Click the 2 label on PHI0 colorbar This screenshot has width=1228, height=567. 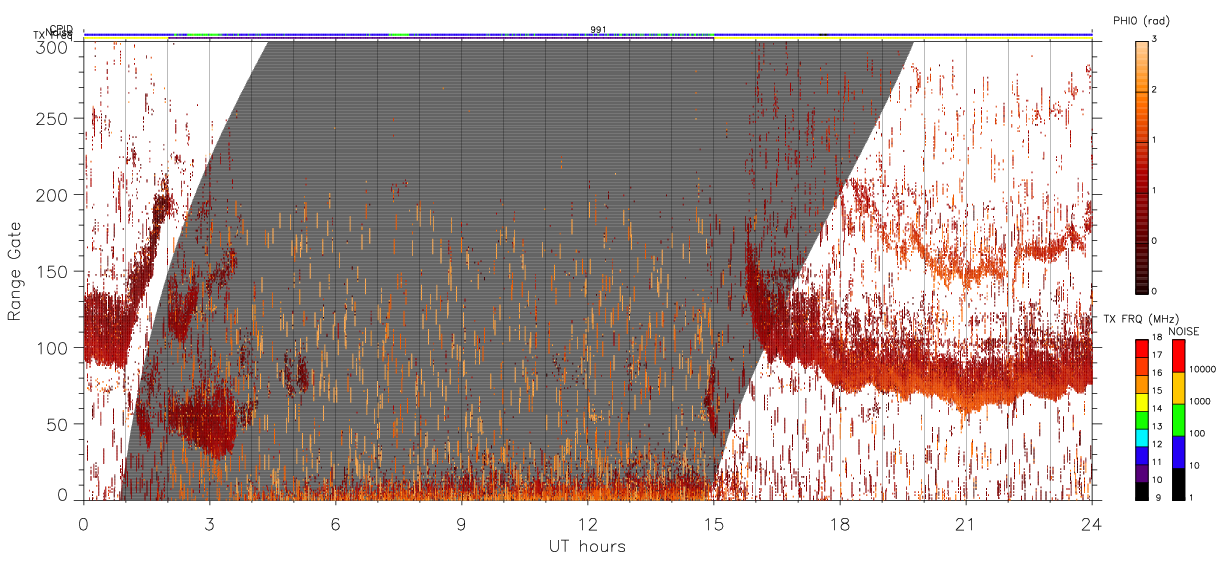click(1154, 91)
